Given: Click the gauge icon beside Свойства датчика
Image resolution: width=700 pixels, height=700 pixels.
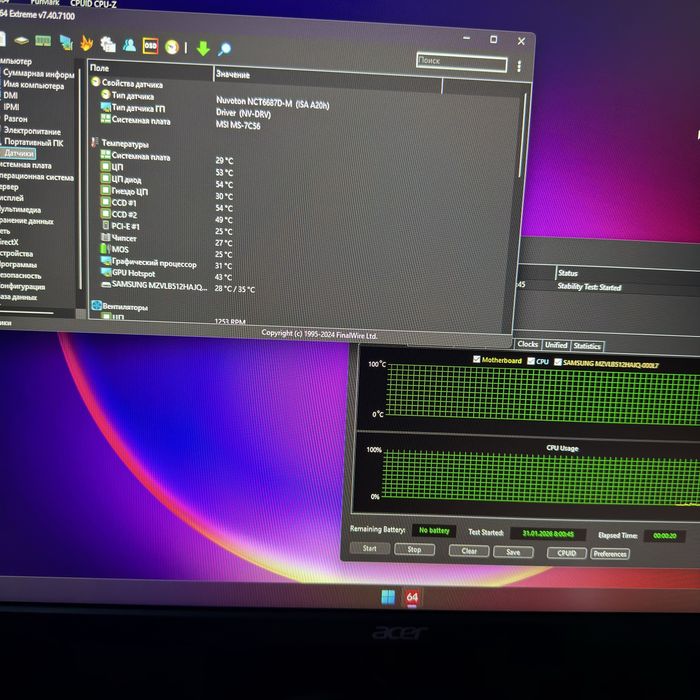Looking at the screenshot, I should [96, 82].
